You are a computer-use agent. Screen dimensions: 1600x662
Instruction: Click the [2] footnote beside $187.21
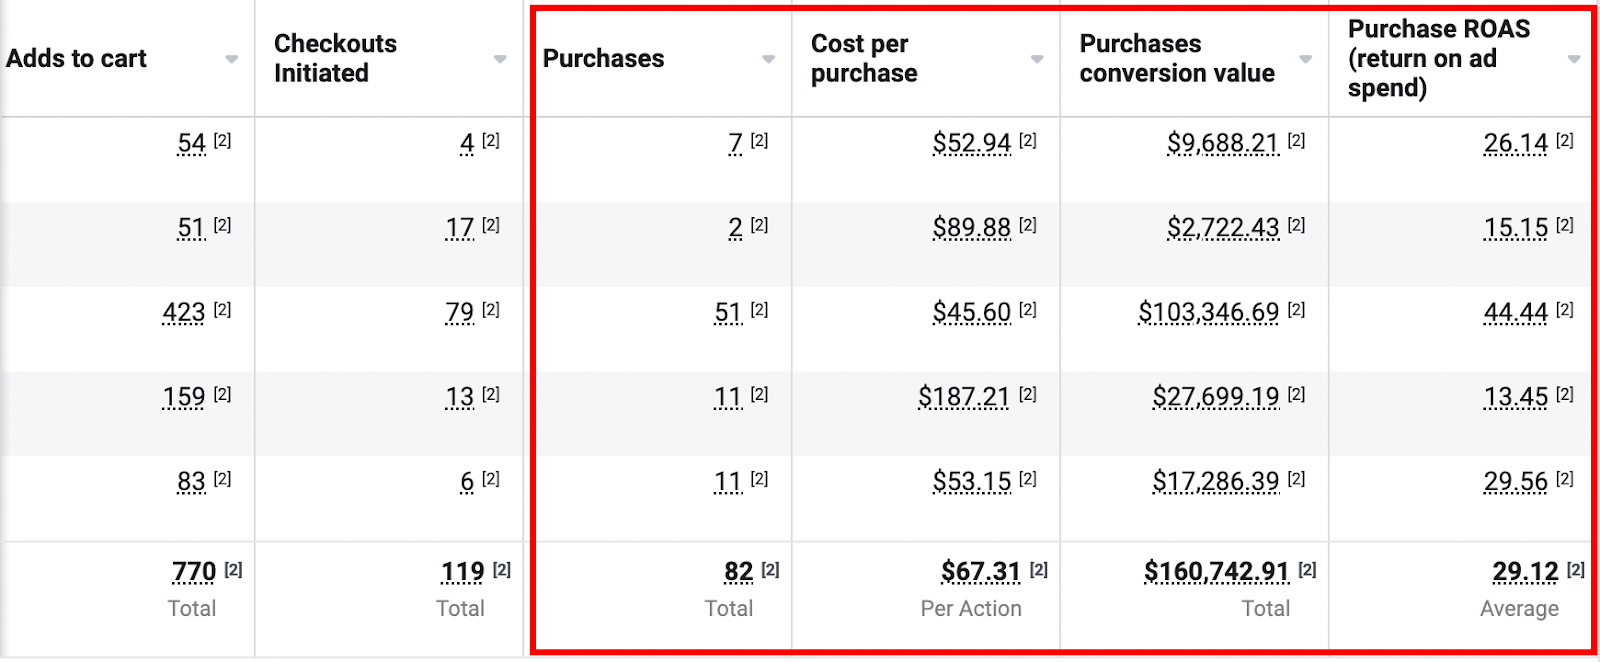(x=1028, y=395)
